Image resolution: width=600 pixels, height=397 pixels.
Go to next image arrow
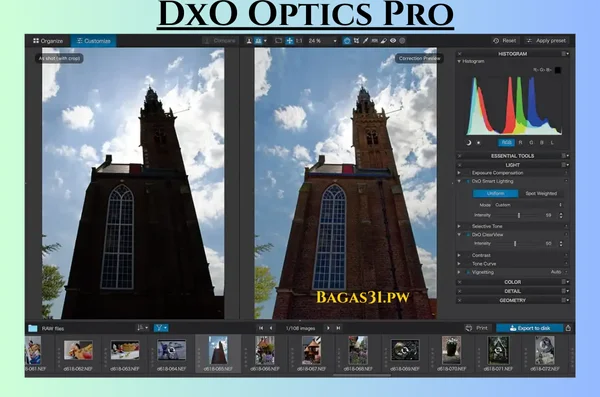pyautogui.click(x=328, y=328)
